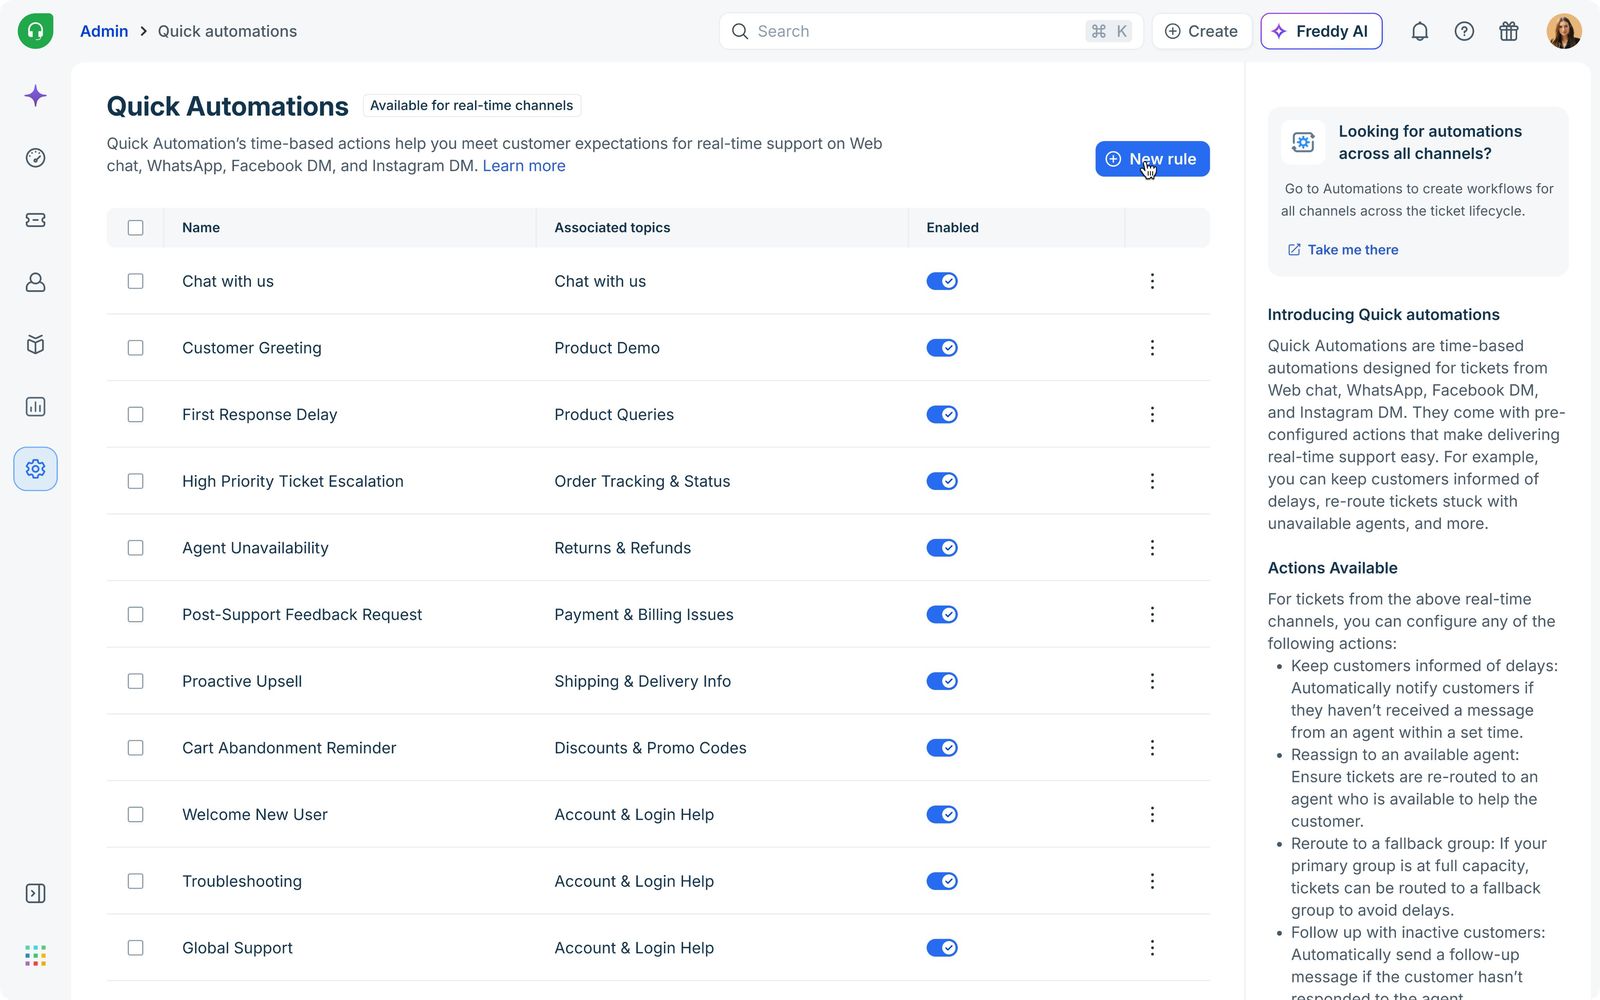Check the First Response Delay checkbox

(136, 414)
